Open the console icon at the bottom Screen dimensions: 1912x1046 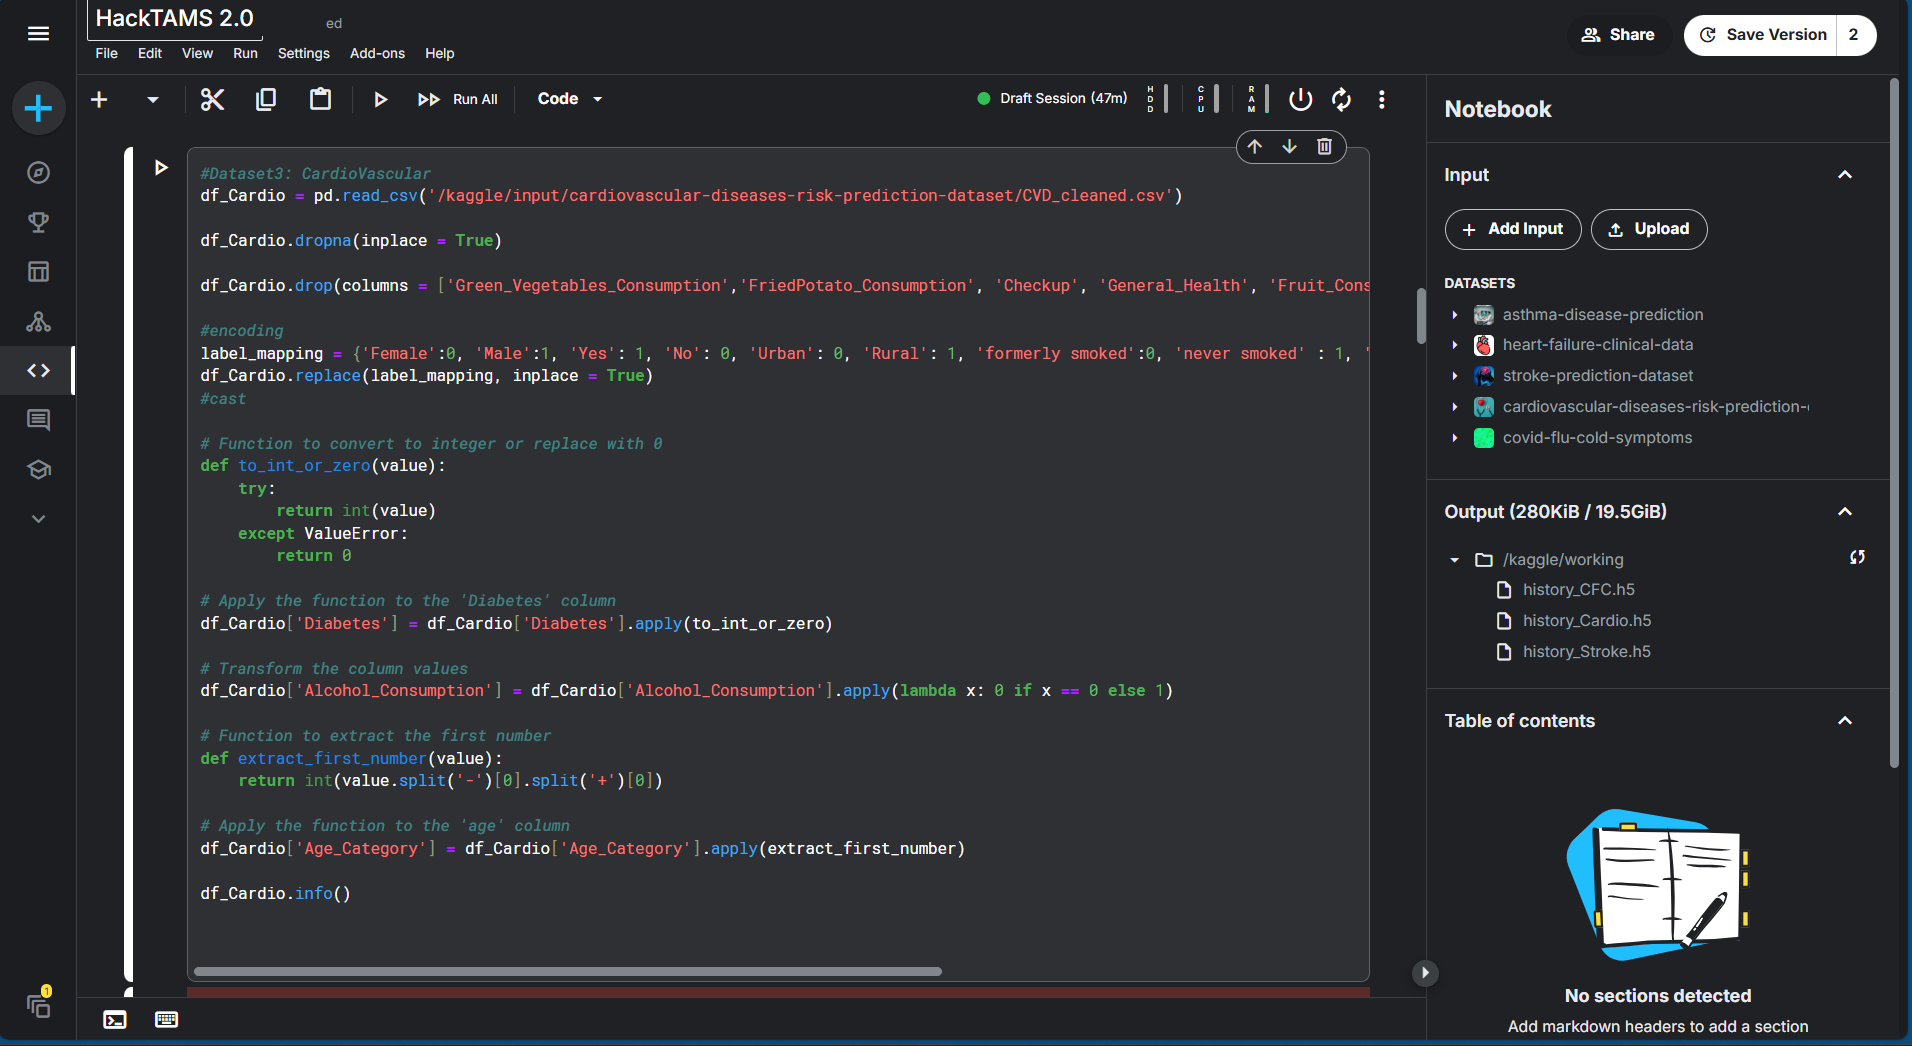tap(115, 1019)
